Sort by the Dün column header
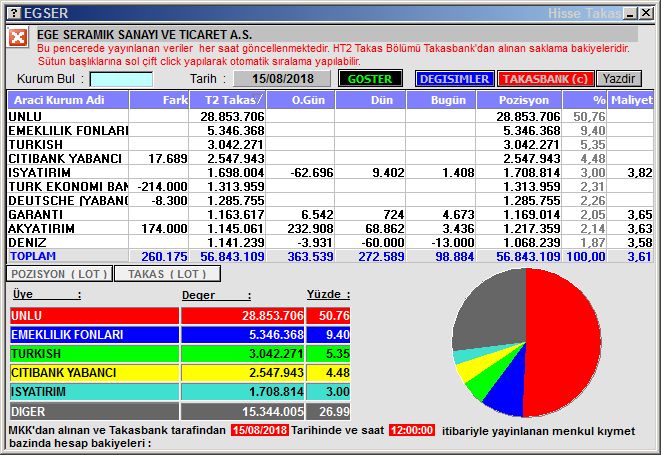This screenshot has width=661, height=455. pyautogui.click(x=370, y=100)
